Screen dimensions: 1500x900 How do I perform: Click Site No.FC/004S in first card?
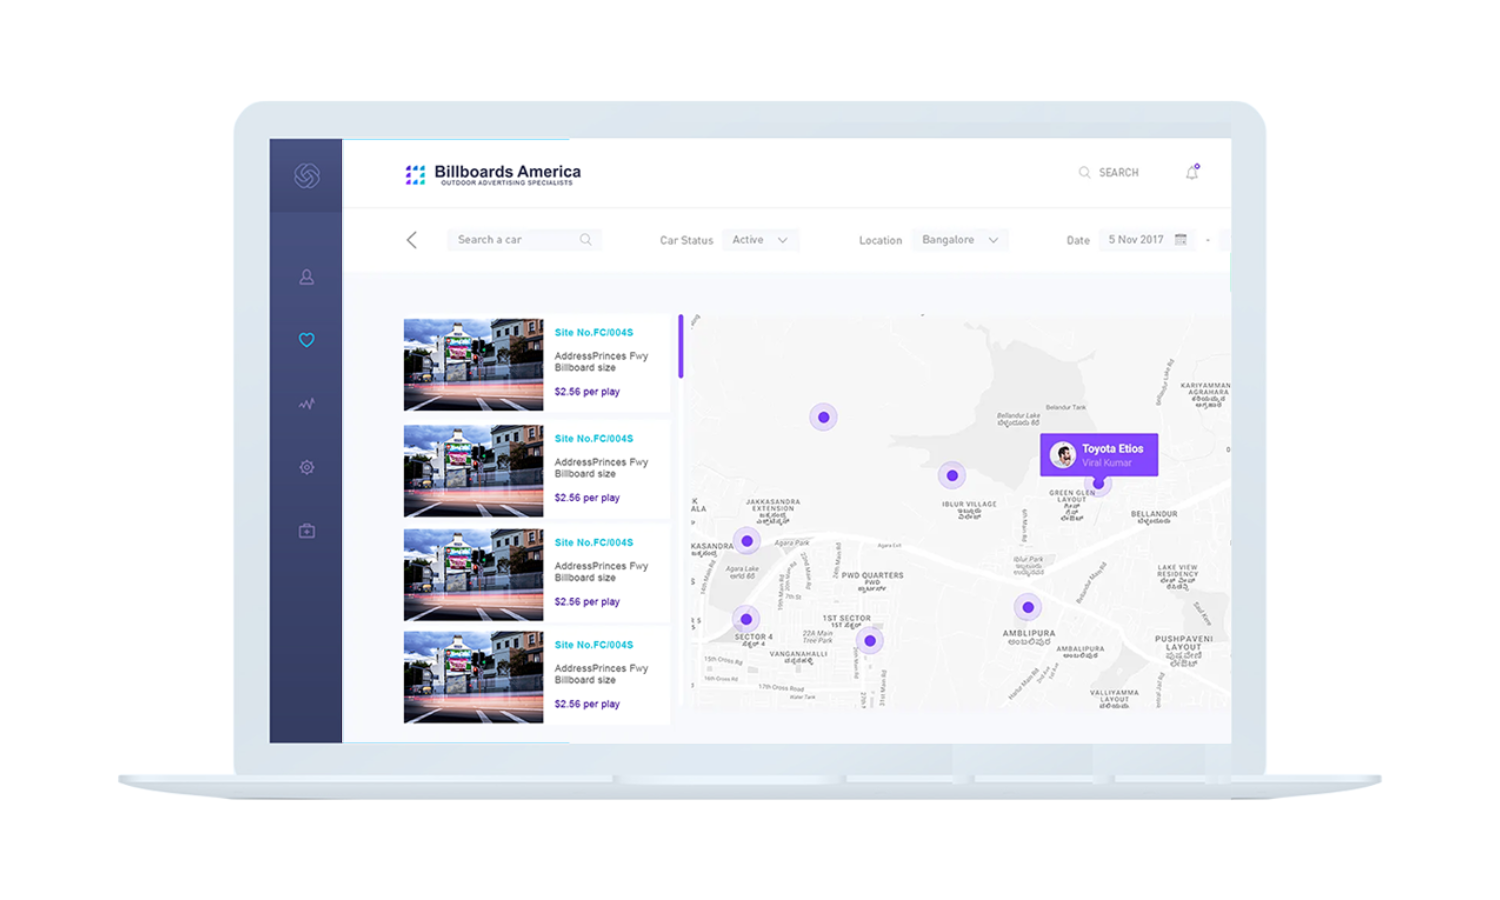click(x=594, y=332)
